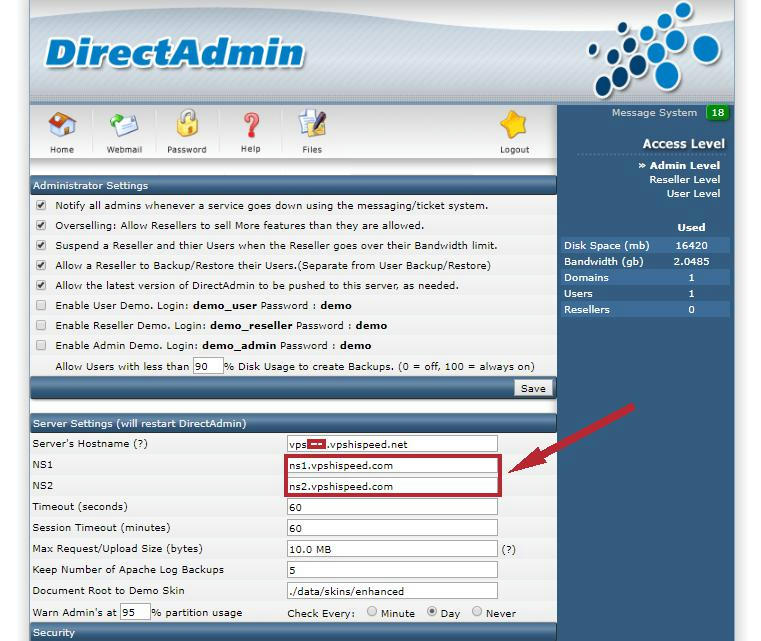
Task: Toggle latest DirectAdmin version push checkbox
Action: point(41,285)
